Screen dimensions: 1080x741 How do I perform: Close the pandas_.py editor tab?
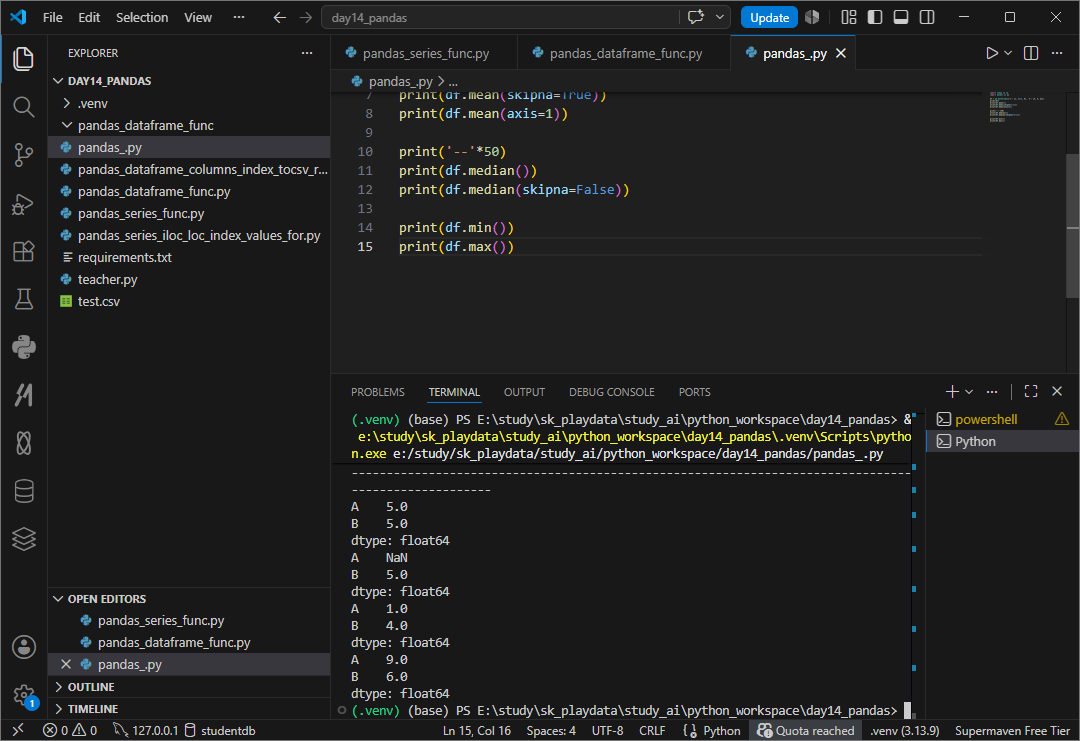840,53
